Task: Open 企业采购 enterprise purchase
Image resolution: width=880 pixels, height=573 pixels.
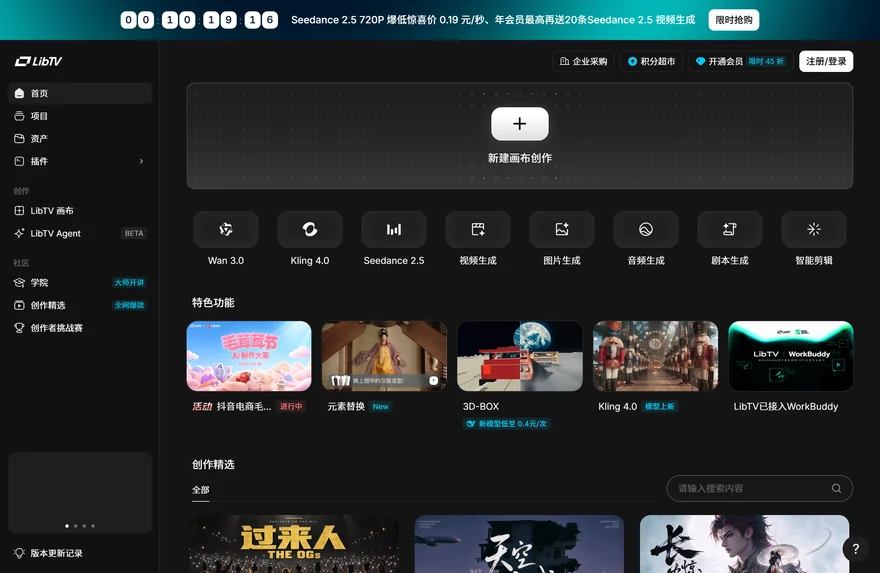Action: [584, 61]
